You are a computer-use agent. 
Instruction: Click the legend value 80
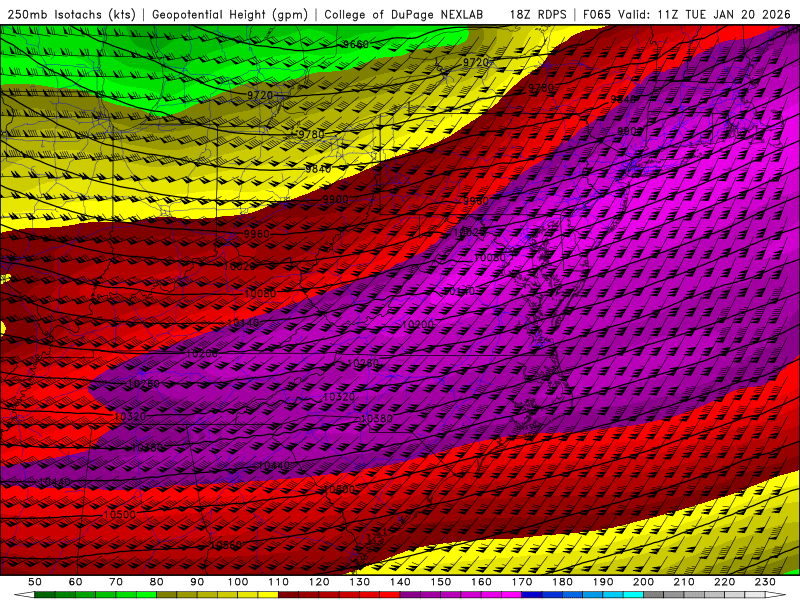[x=156, y=582]
